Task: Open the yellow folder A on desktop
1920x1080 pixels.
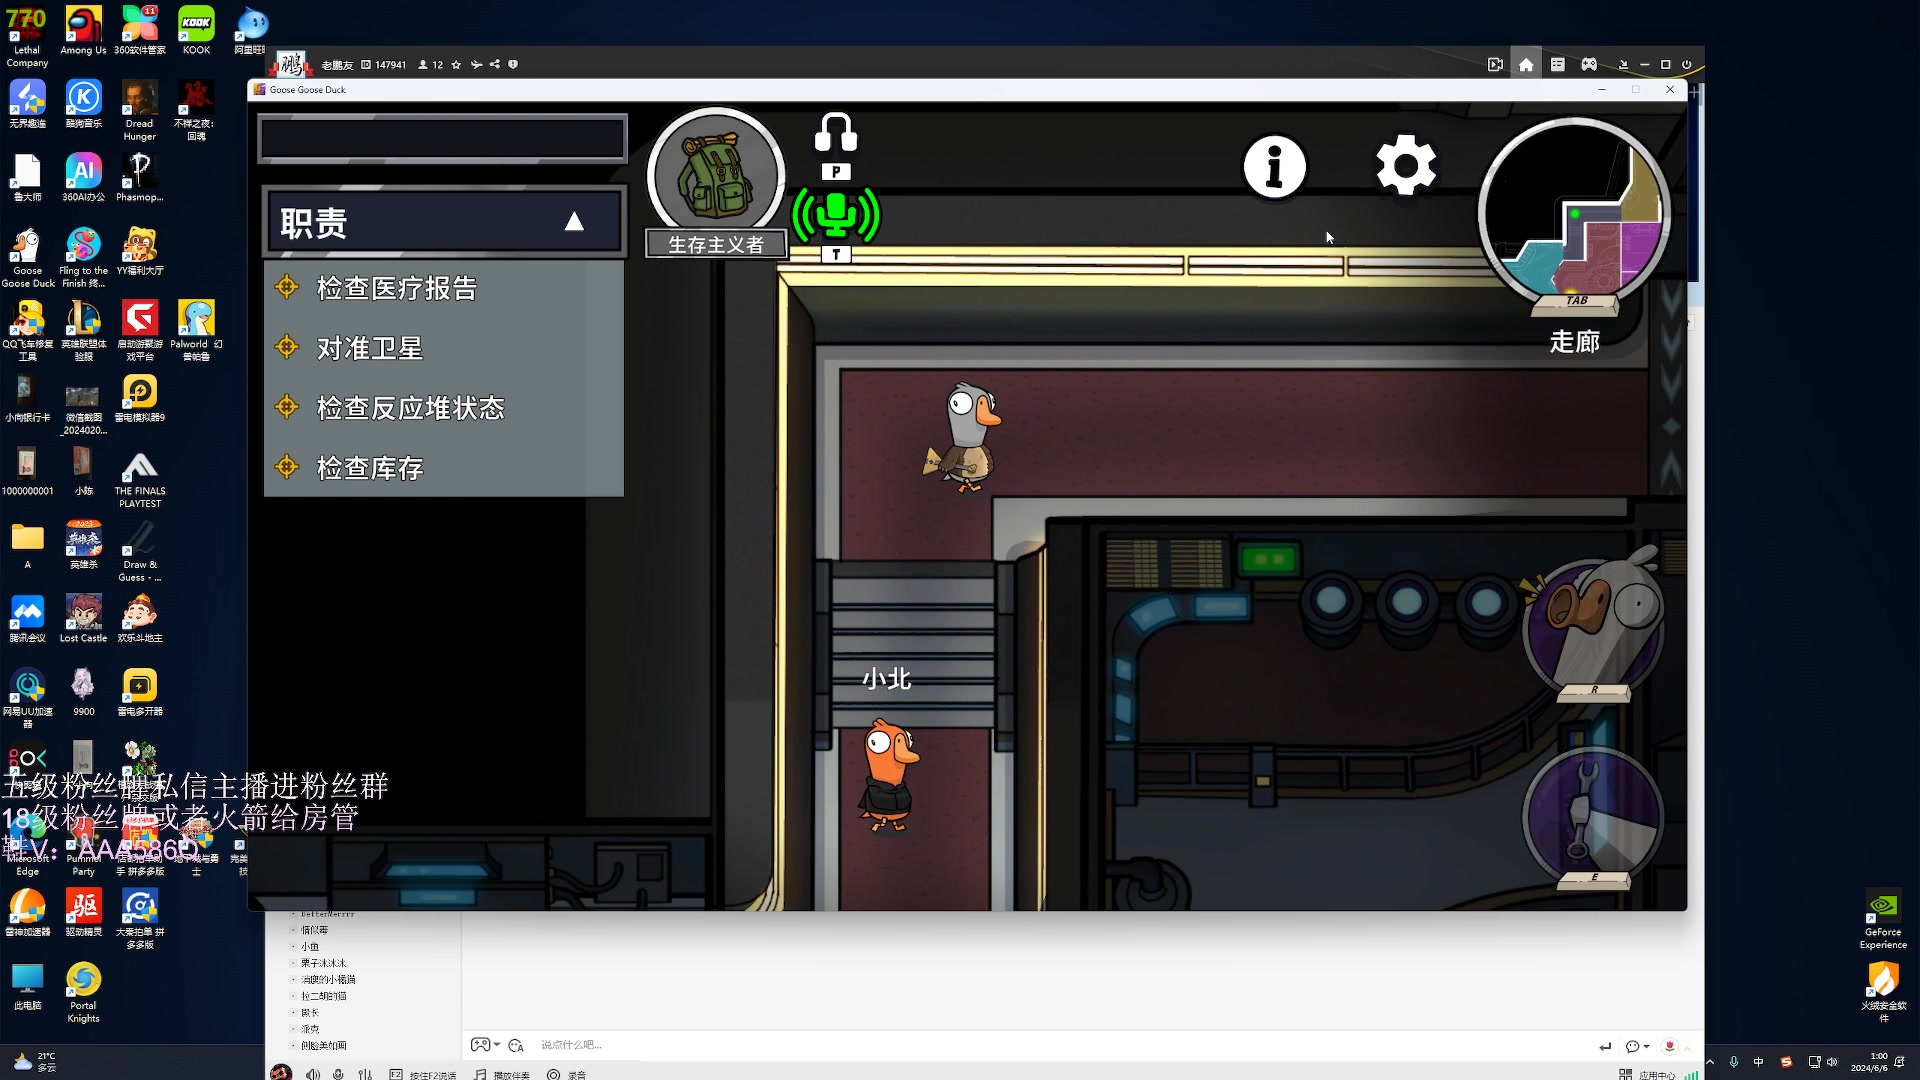Action: click(x=27, y=544)
